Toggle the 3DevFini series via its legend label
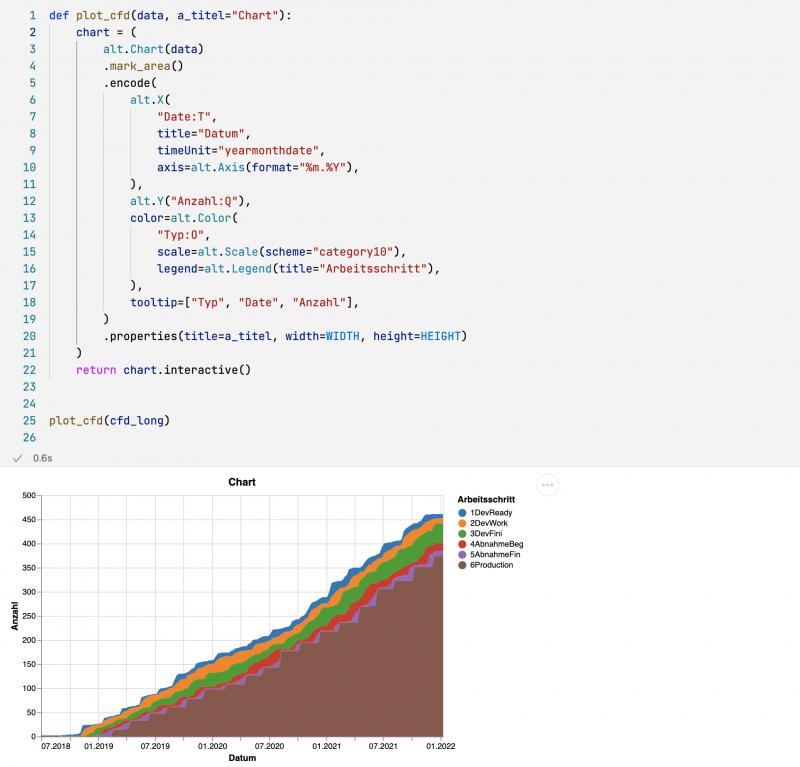 (x=488, y=533)
